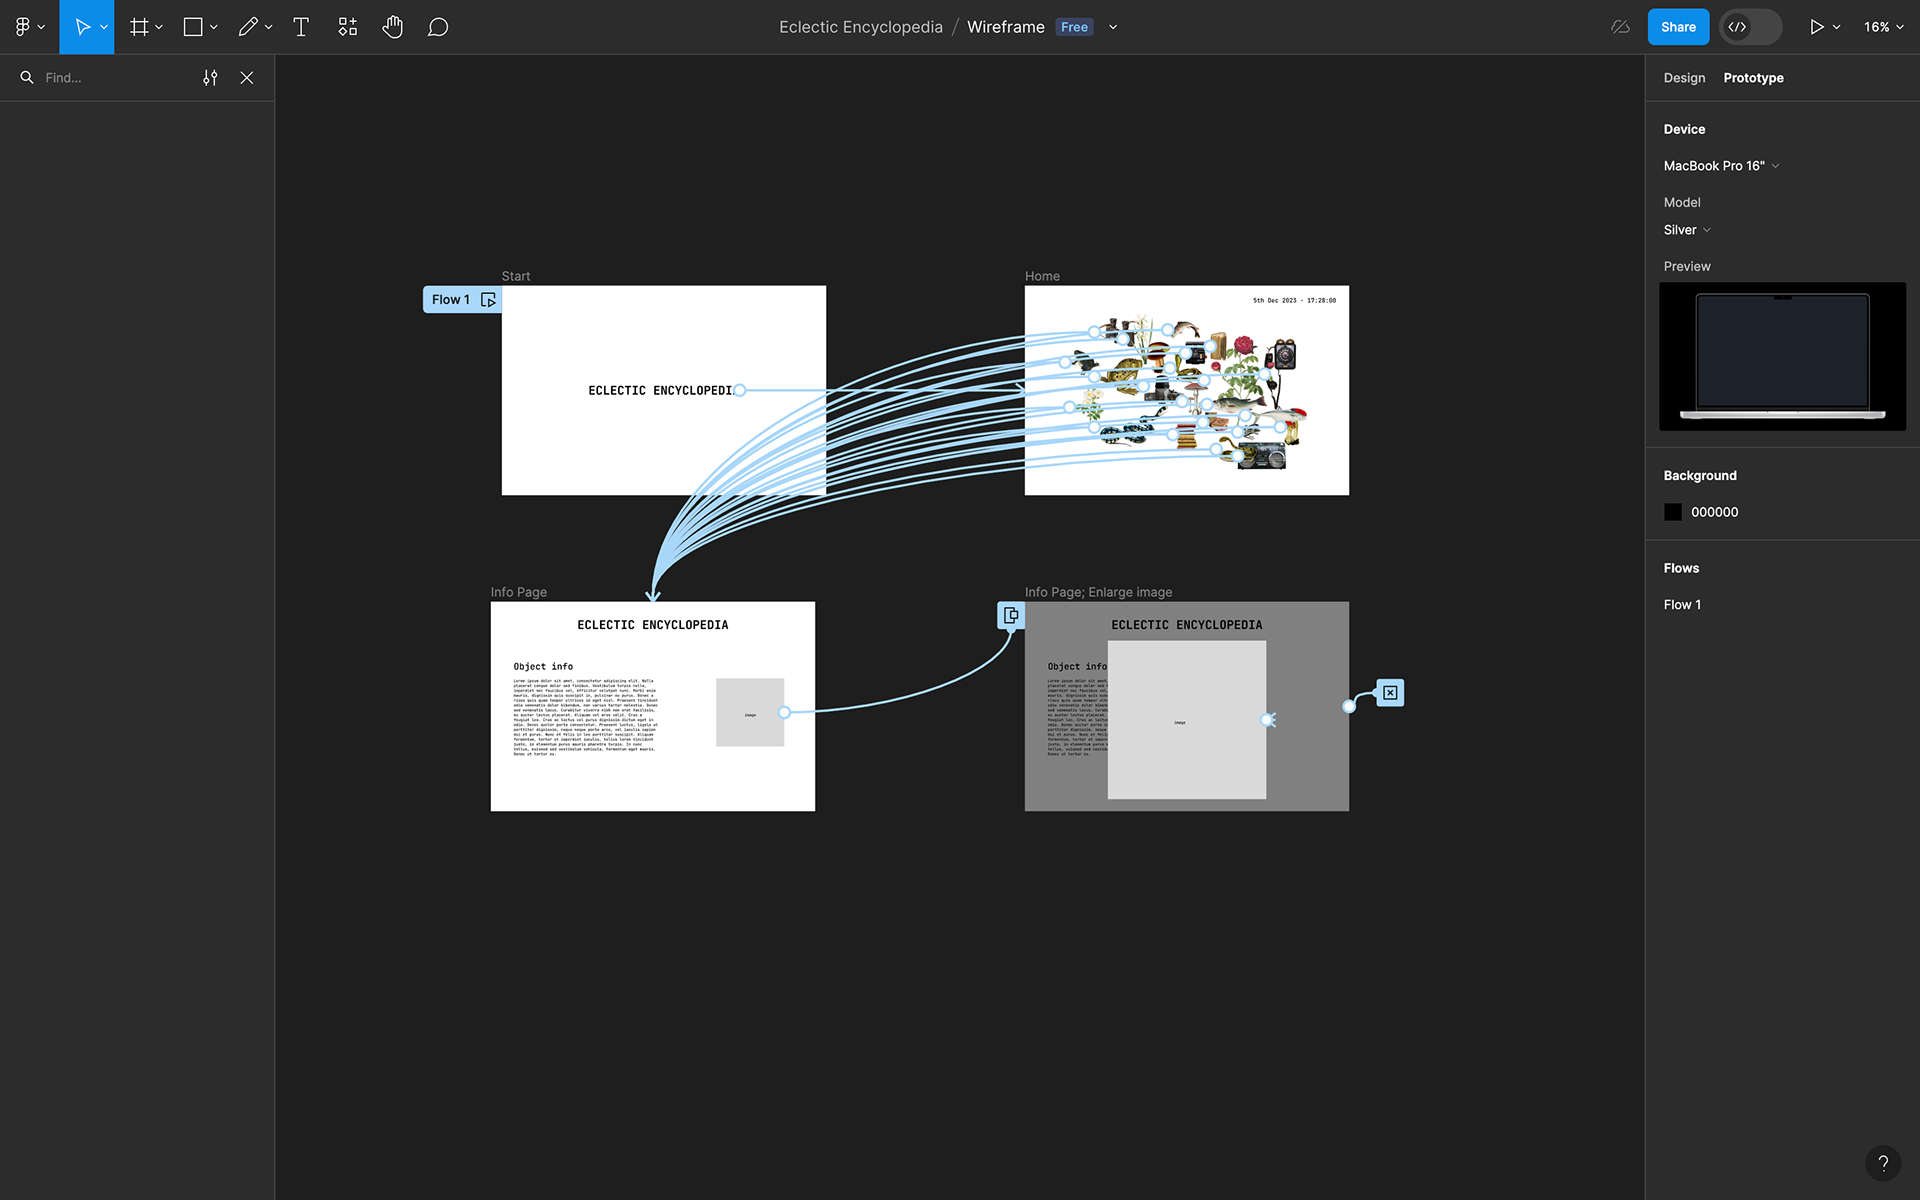The image size is (1920, 1200).
Task: Click the cloud sync status icon
Action: 1621,27
